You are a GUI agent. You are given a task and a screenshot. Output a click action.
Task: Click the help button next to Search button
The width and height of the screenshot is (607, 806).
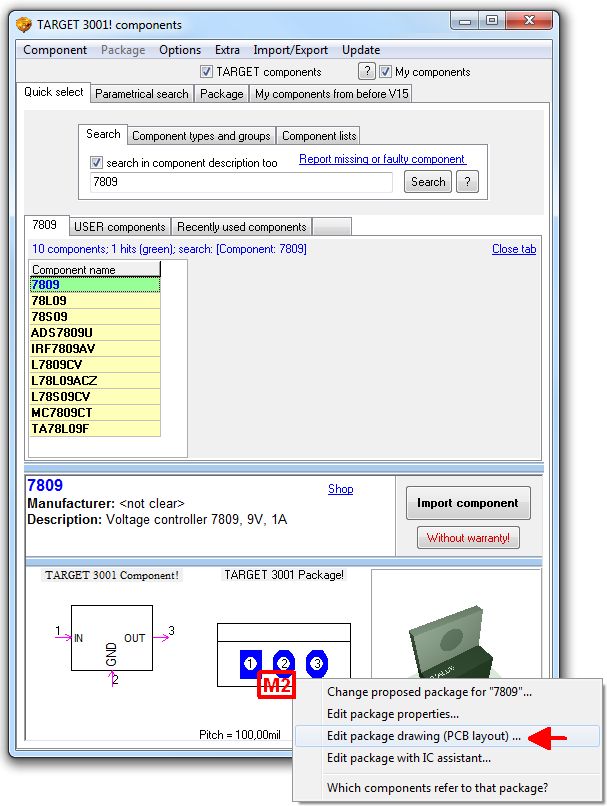(467, 182)
